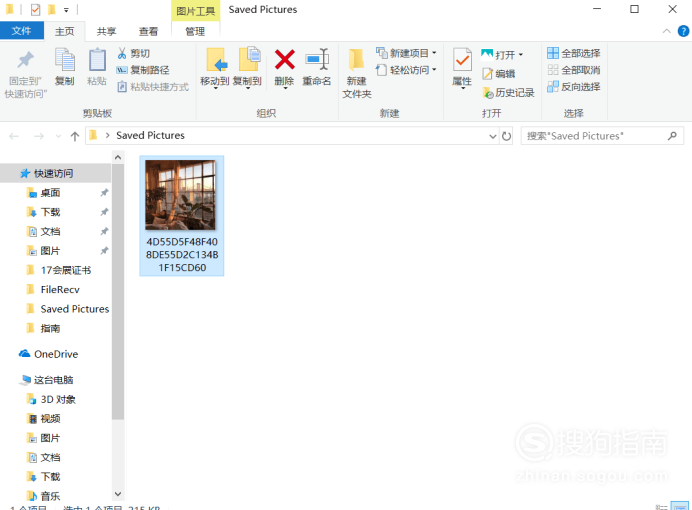Click the Saved Pictures address bar path
Viewport: 692px width, 510px height.
coord(150,135)
